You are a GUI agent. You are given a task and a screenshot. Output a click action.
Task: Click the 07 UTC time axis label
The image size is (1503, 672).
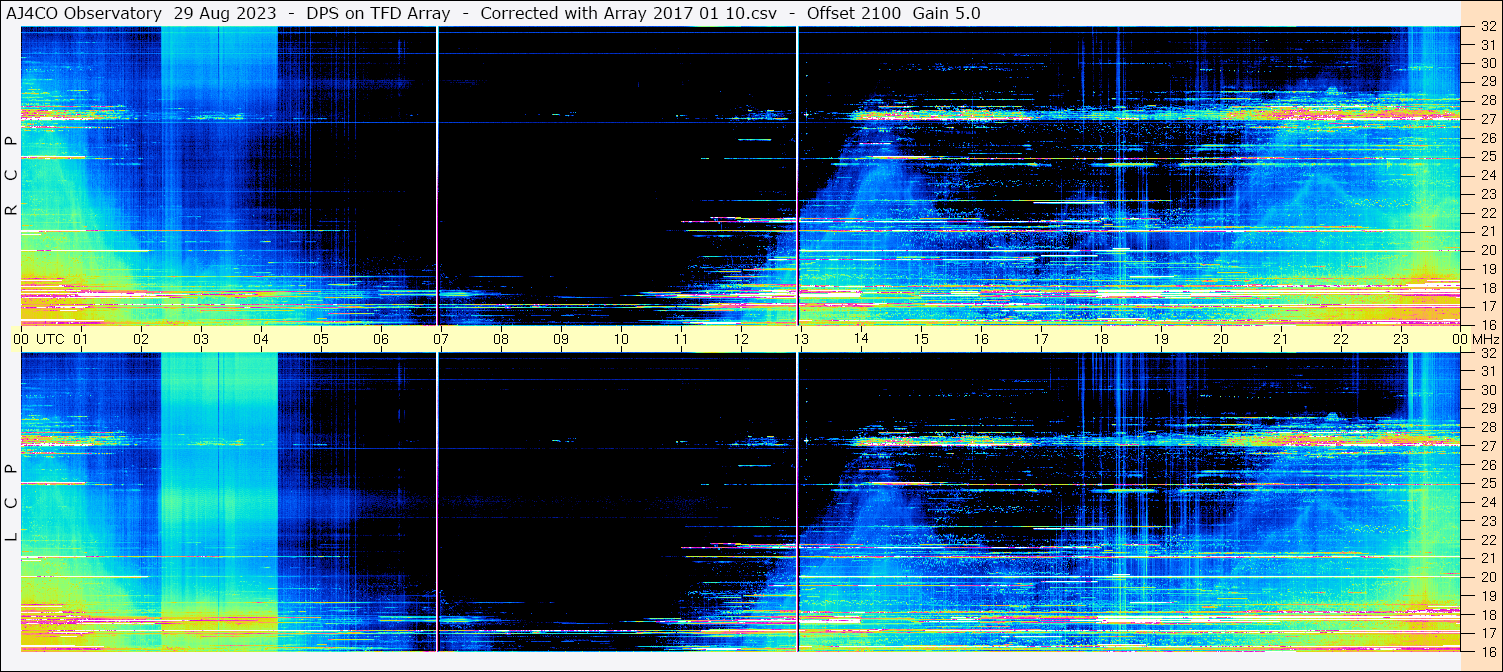440,338
